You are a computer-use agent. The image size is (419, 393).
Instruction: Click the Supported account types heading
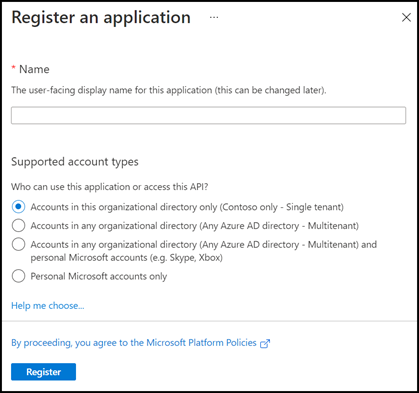(75, 162)
